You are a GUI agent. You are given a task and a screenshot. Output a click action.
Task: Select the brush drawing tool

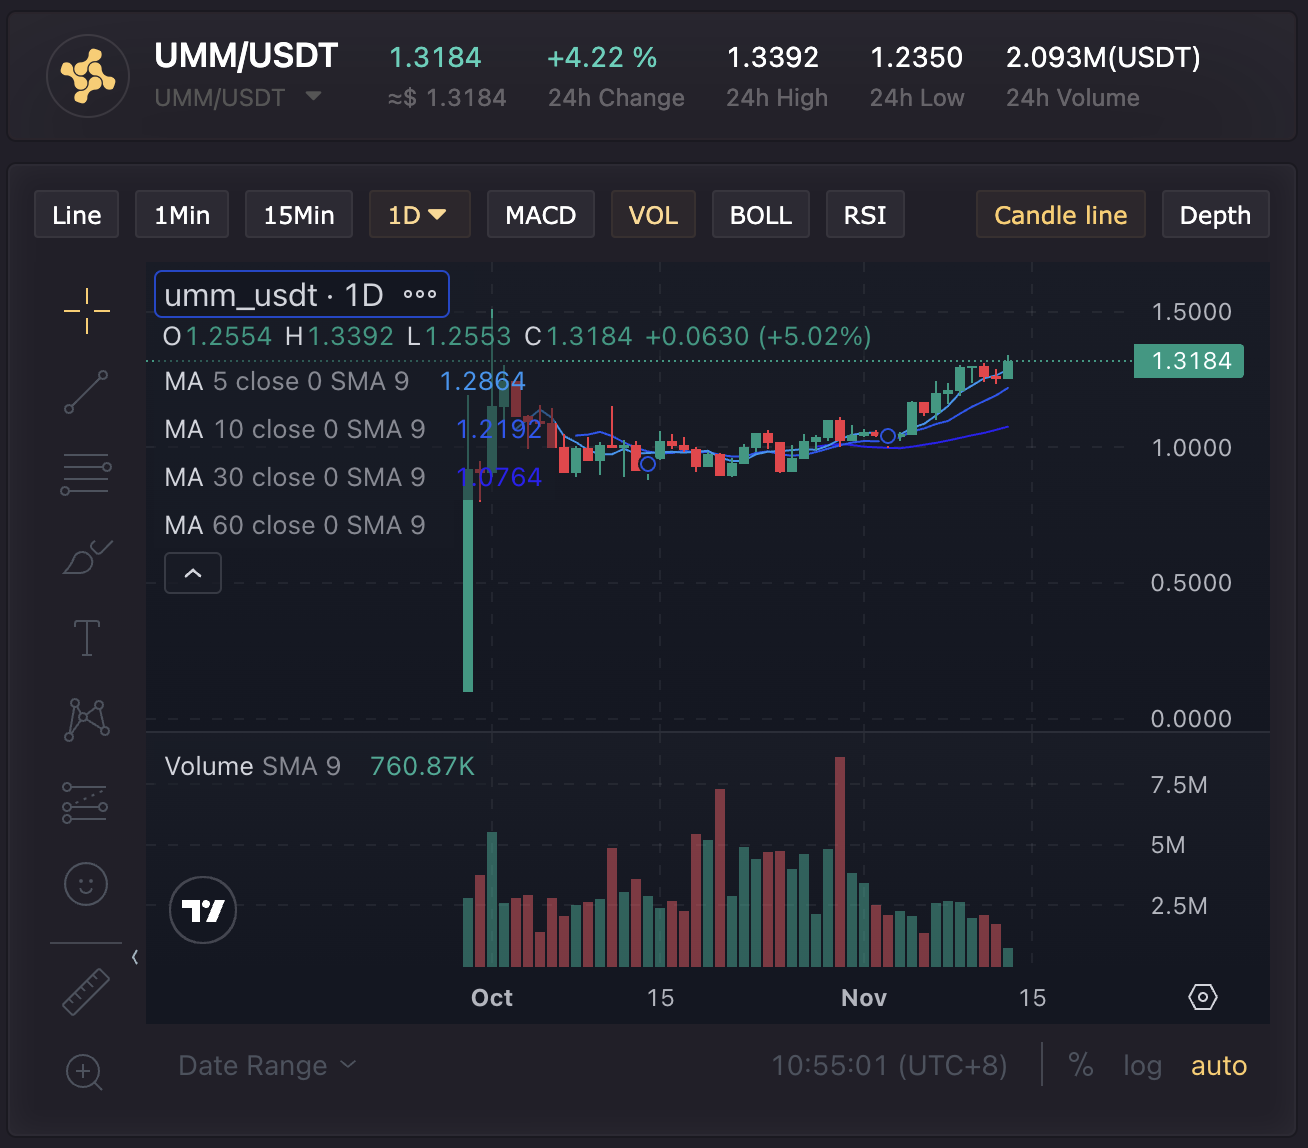pyautogui.click(x=87, y=557)
